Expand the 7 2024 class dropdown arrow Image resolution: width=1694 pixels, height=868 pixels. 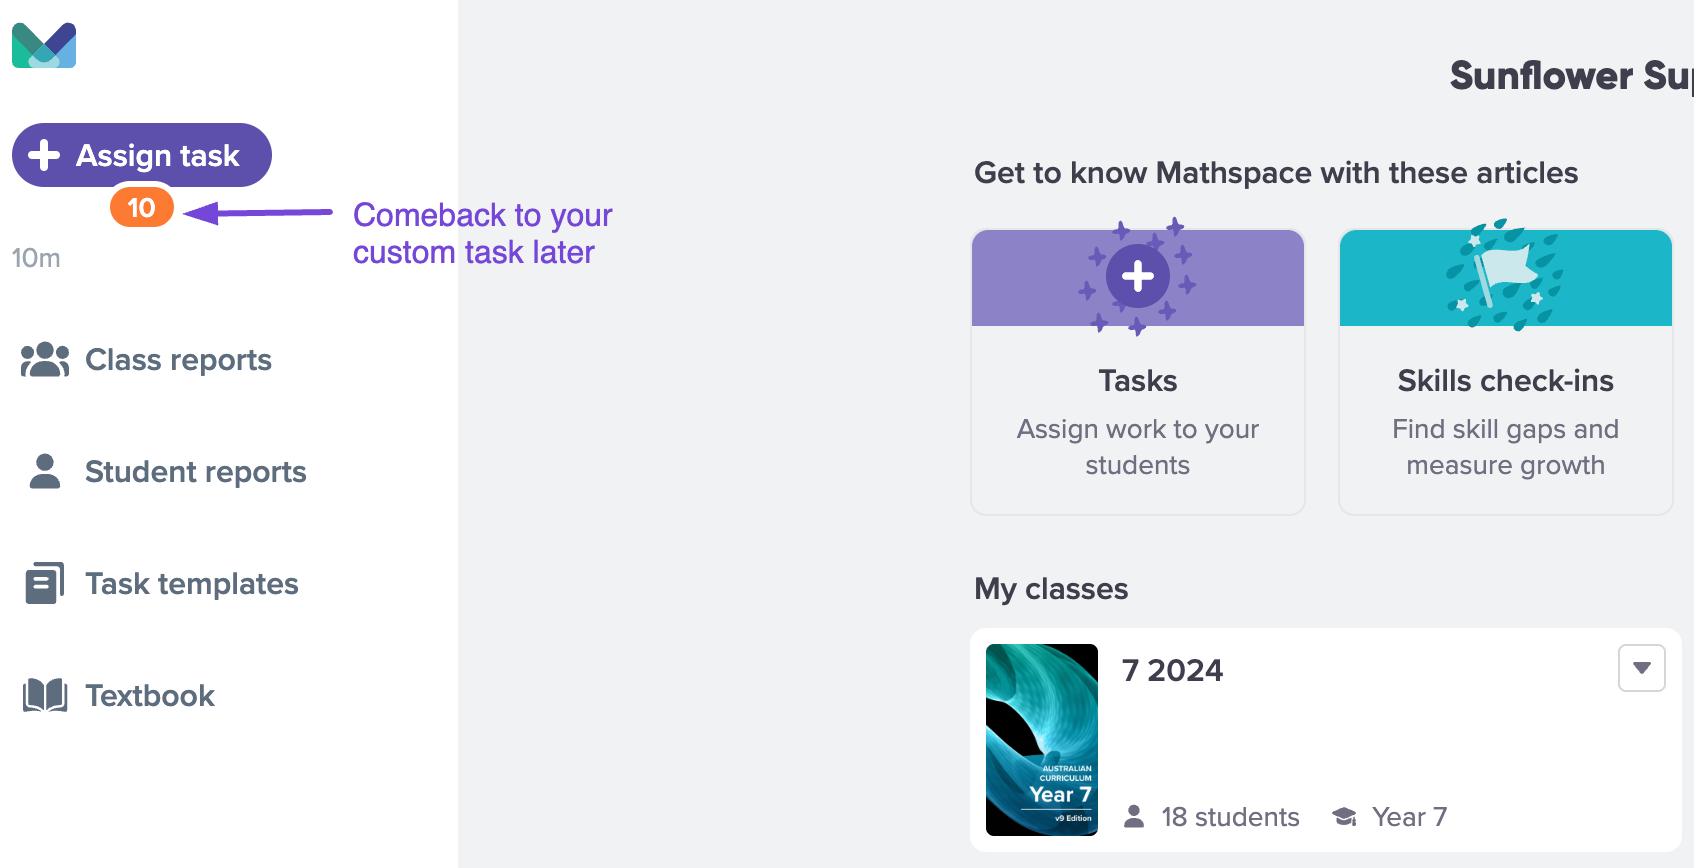pyautogui.click(x=1642, y=668)
